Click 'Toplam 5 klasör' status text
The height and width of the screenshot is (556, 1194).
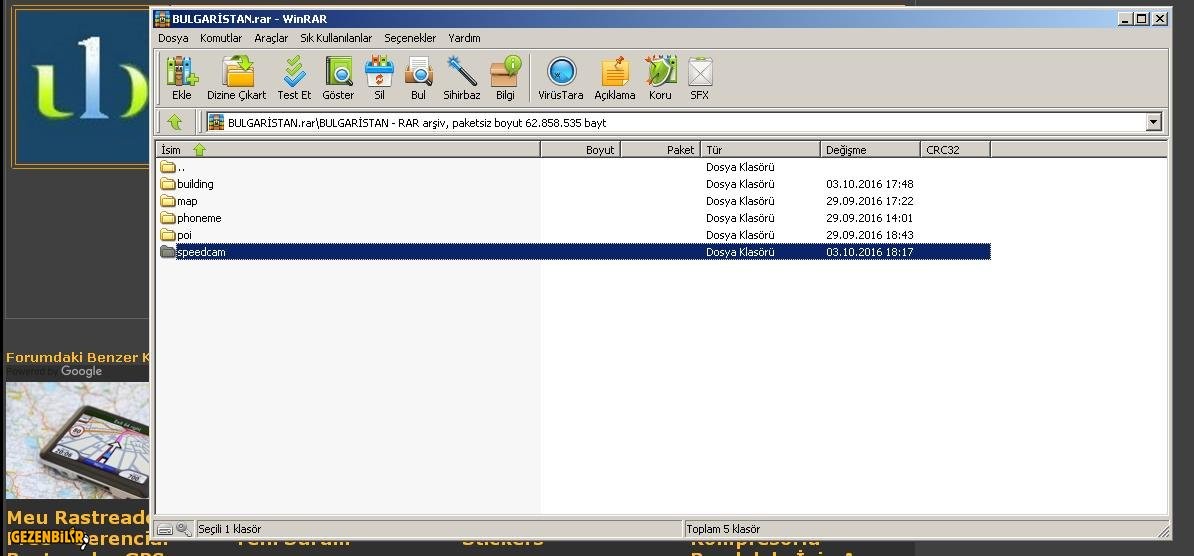tap(723, 529)
